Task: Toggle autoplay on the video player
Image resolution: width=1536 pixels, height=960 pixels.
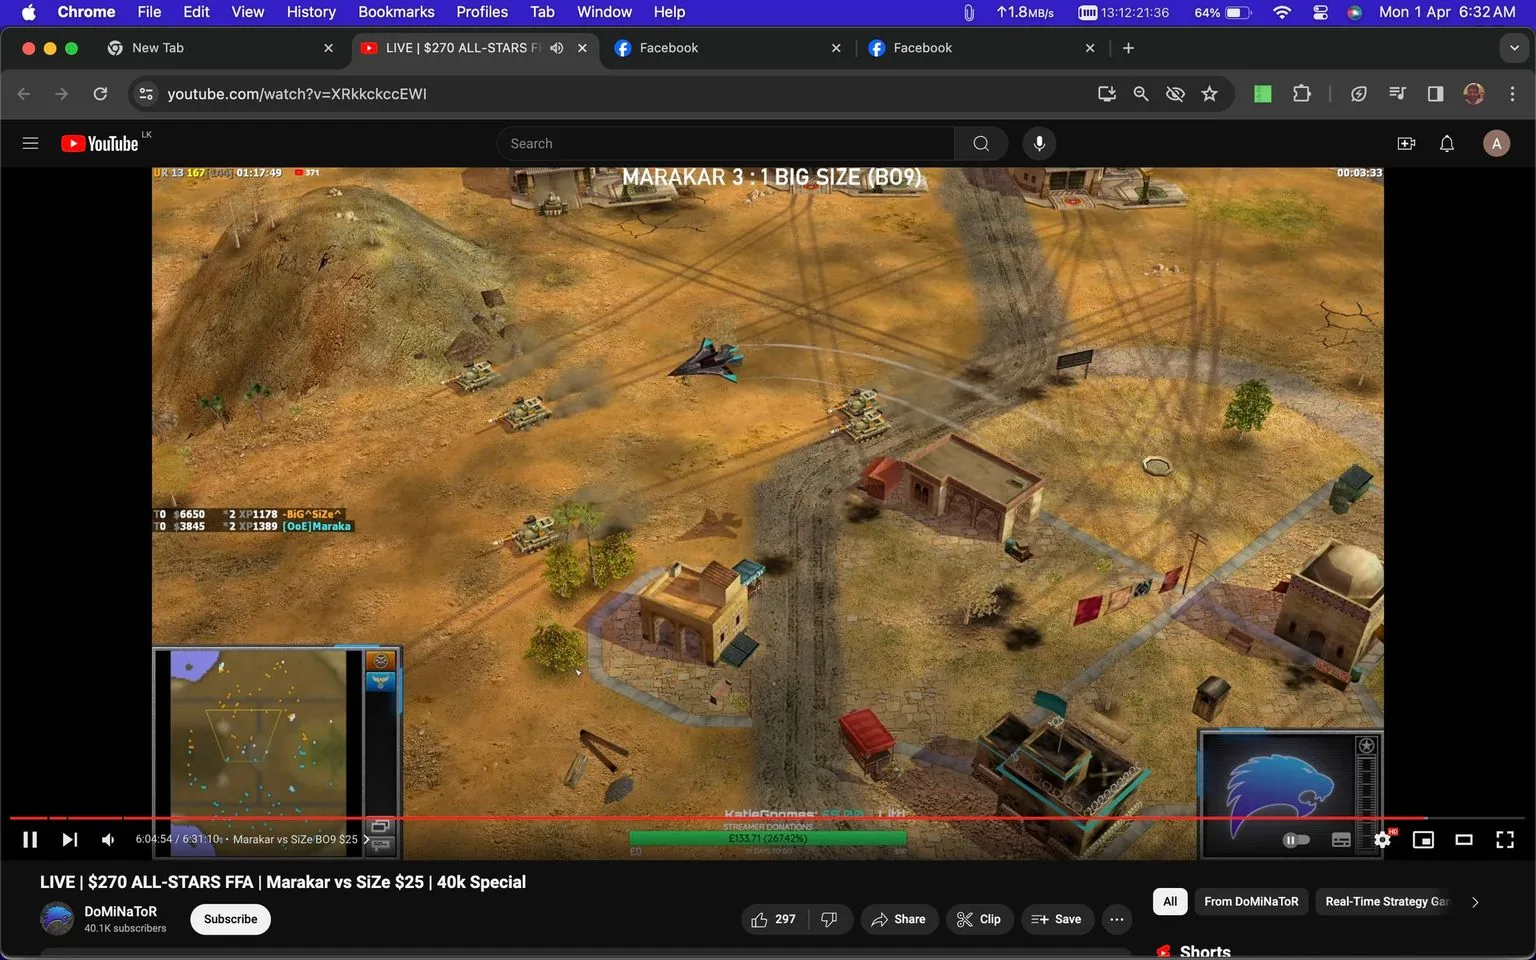Action: pos(1295,839)
